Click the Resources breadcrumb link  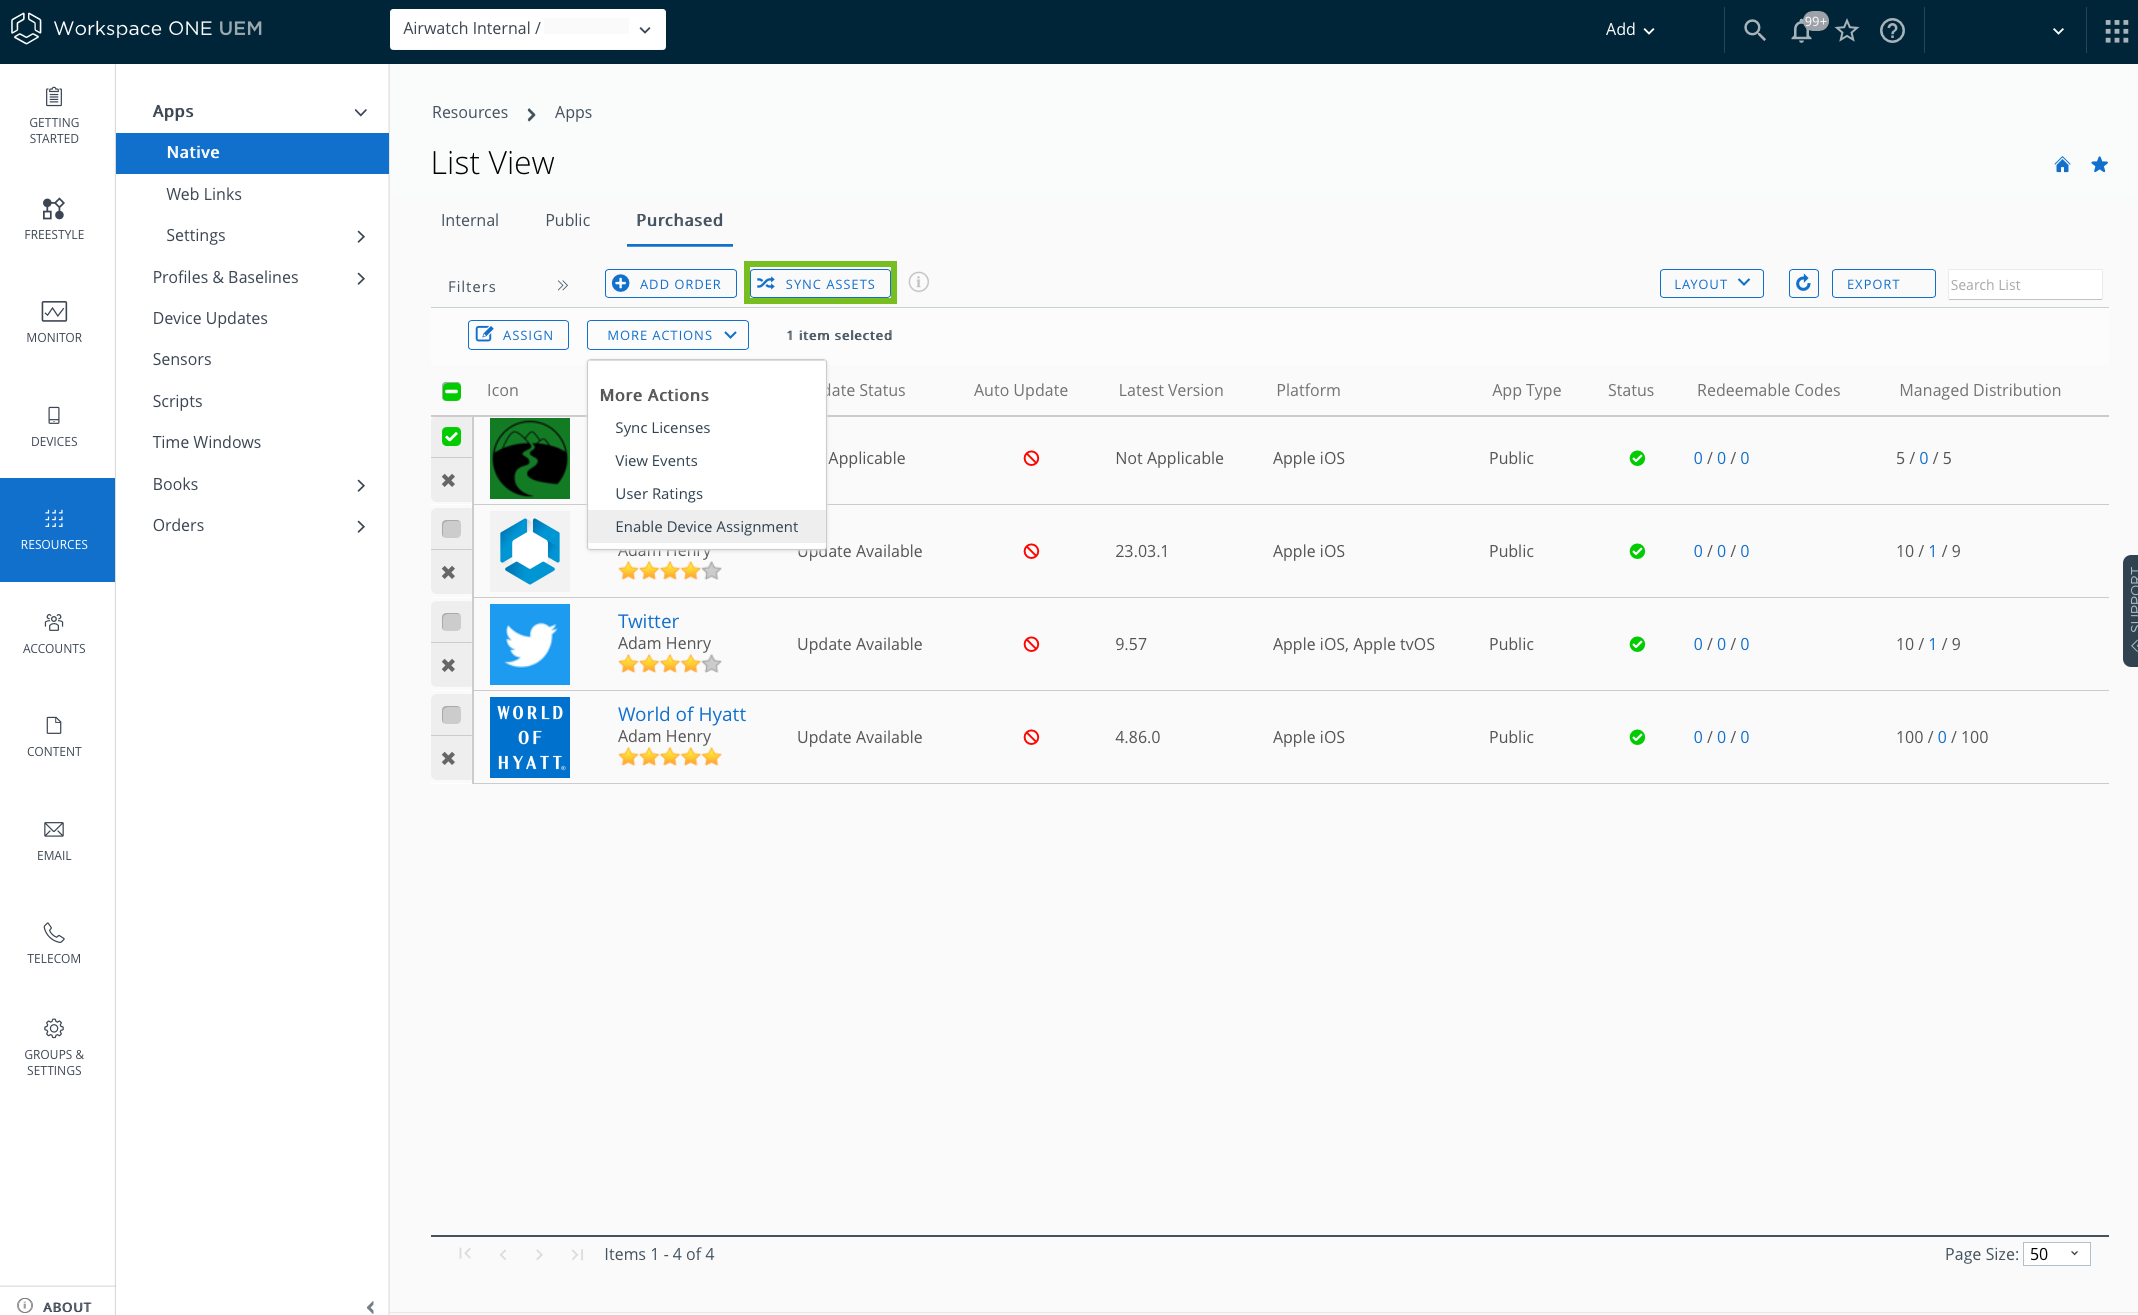click(470, 112)
